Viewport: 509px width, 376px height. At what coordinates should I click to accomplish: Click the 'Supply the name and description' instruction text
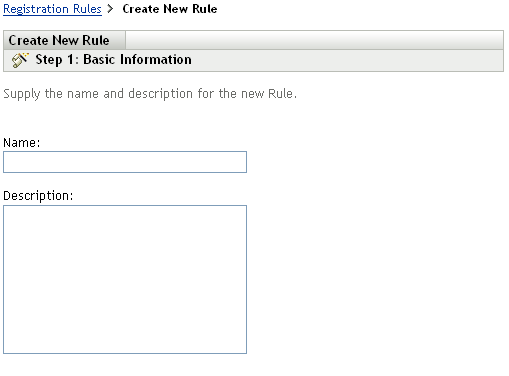click(x=150, y=94)
